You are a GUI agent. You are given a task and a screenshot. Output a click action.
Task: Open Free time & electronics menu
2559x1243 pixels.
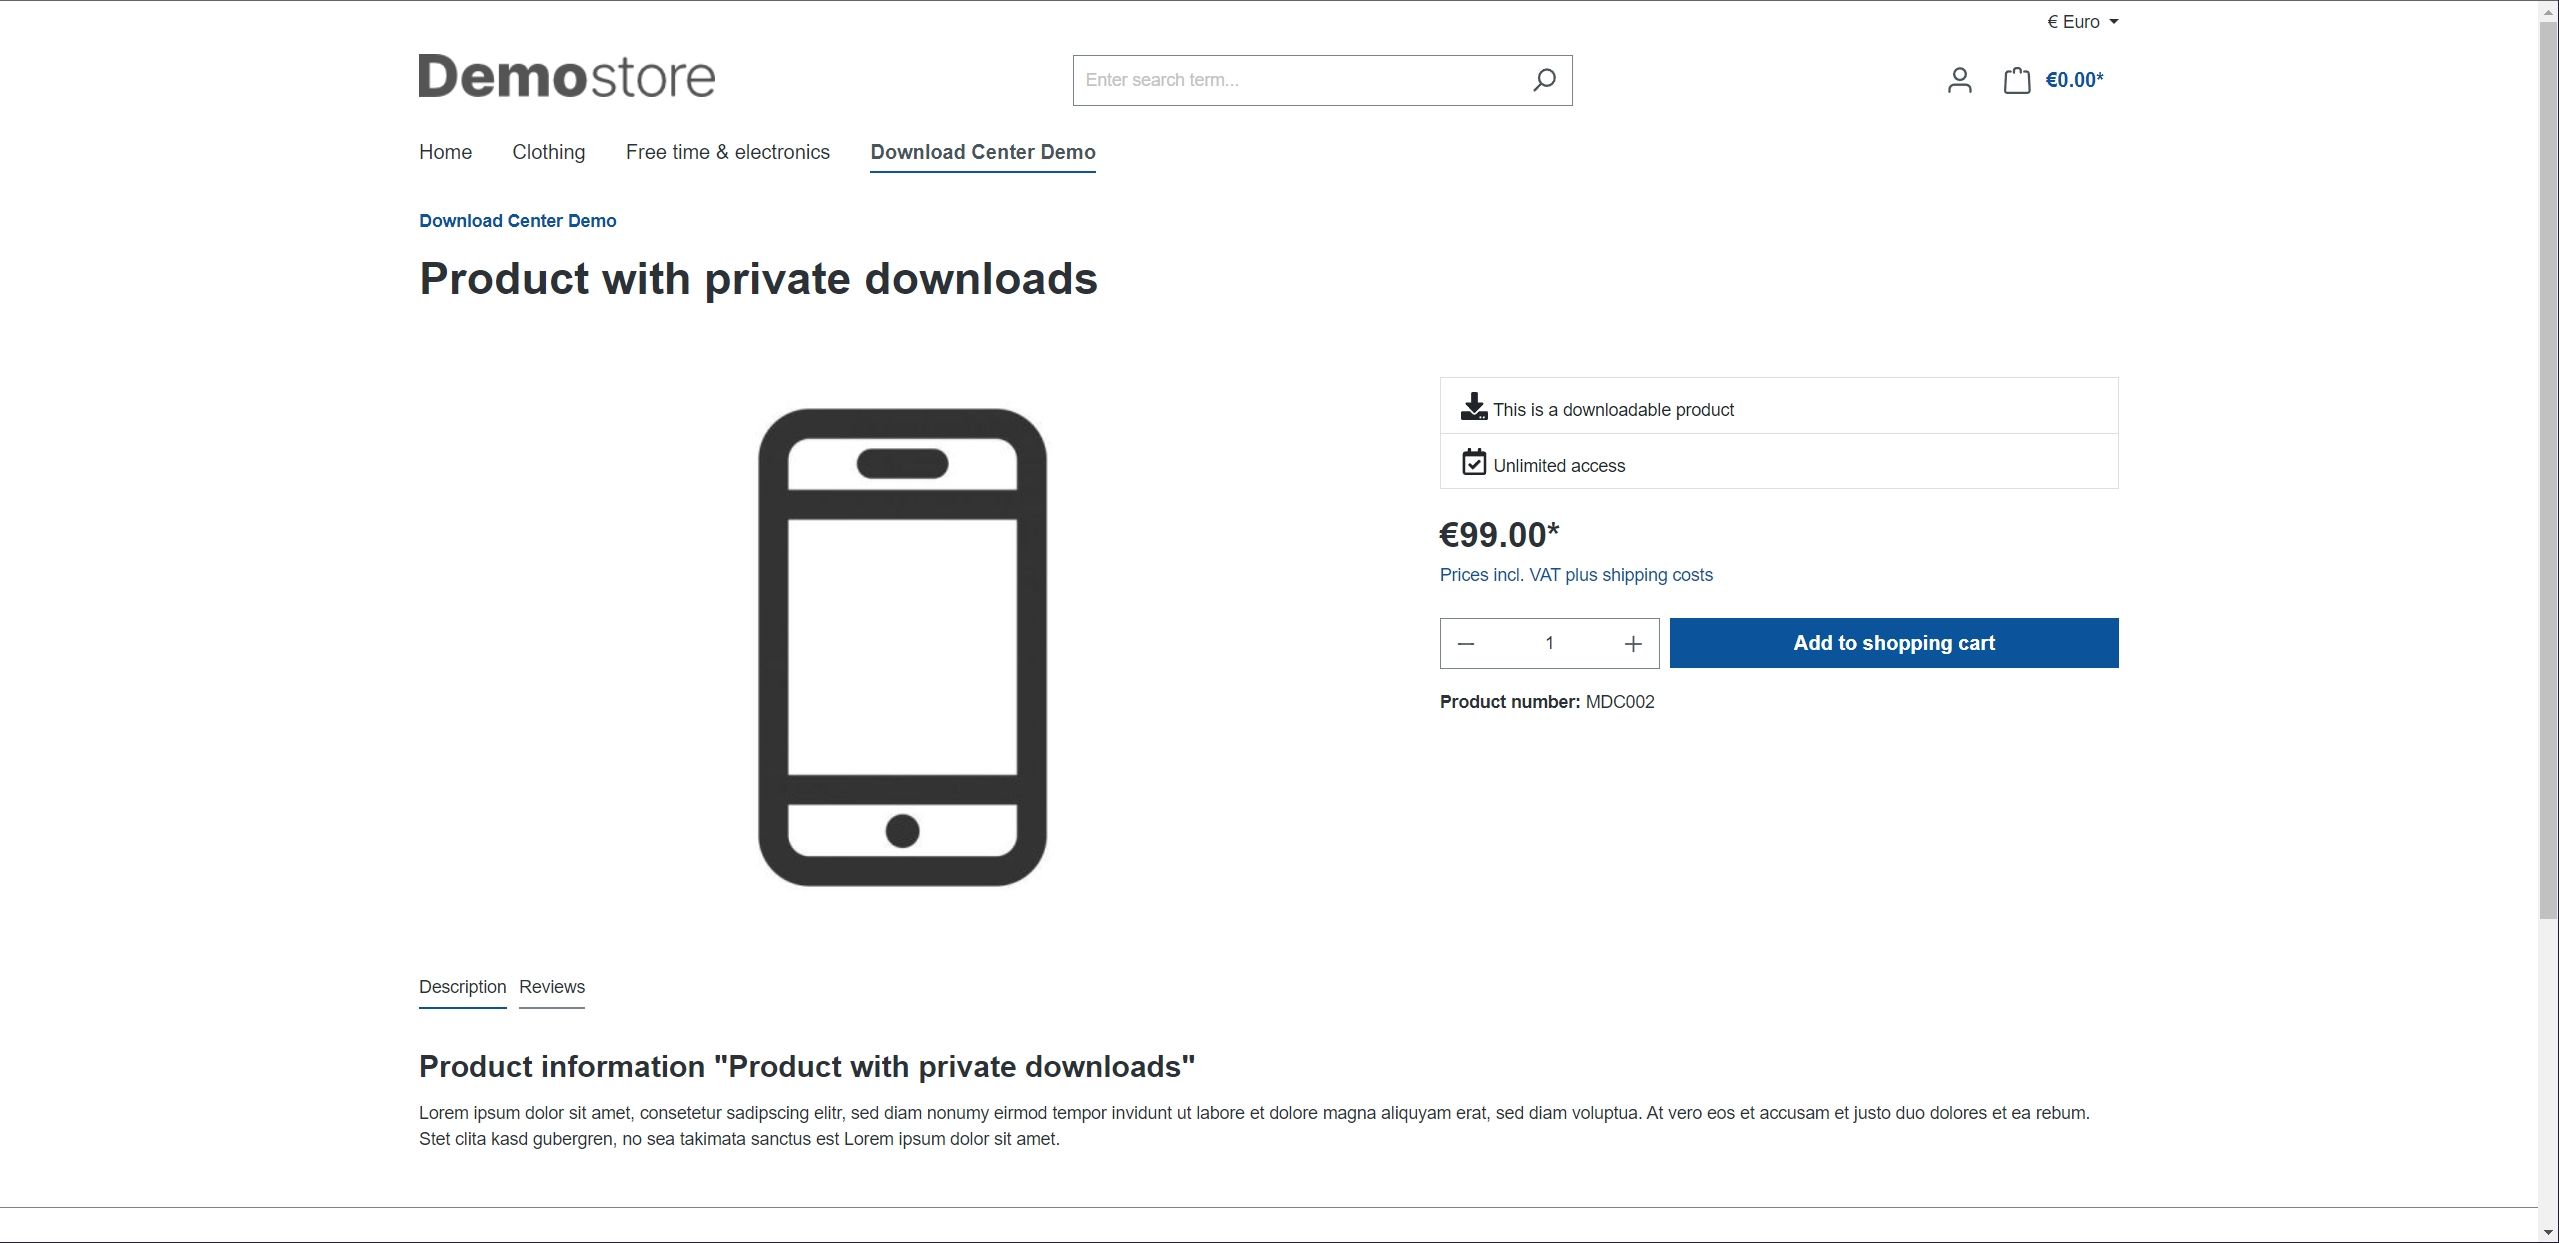click(727, 152)
